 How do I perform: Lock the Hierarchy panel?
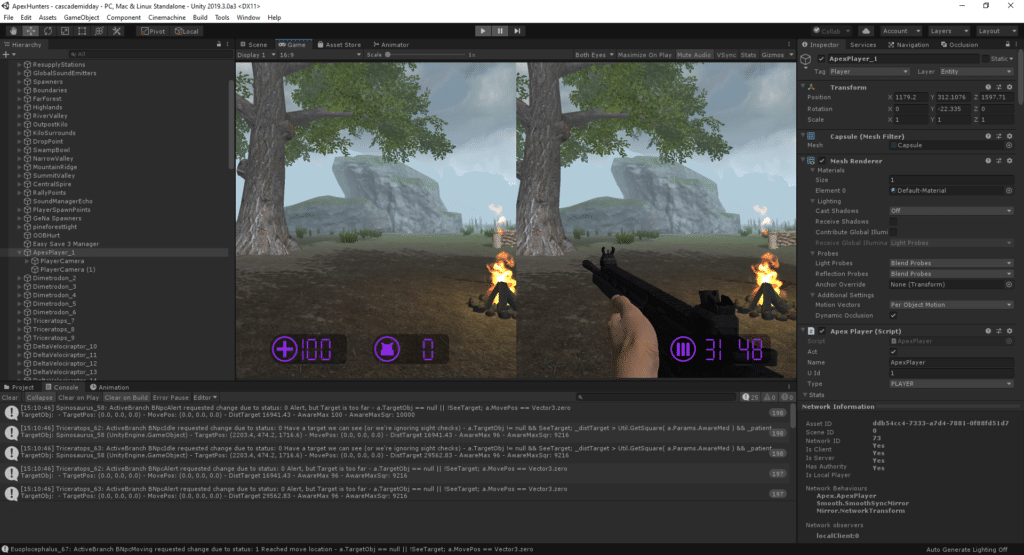(x=219, y=44)
